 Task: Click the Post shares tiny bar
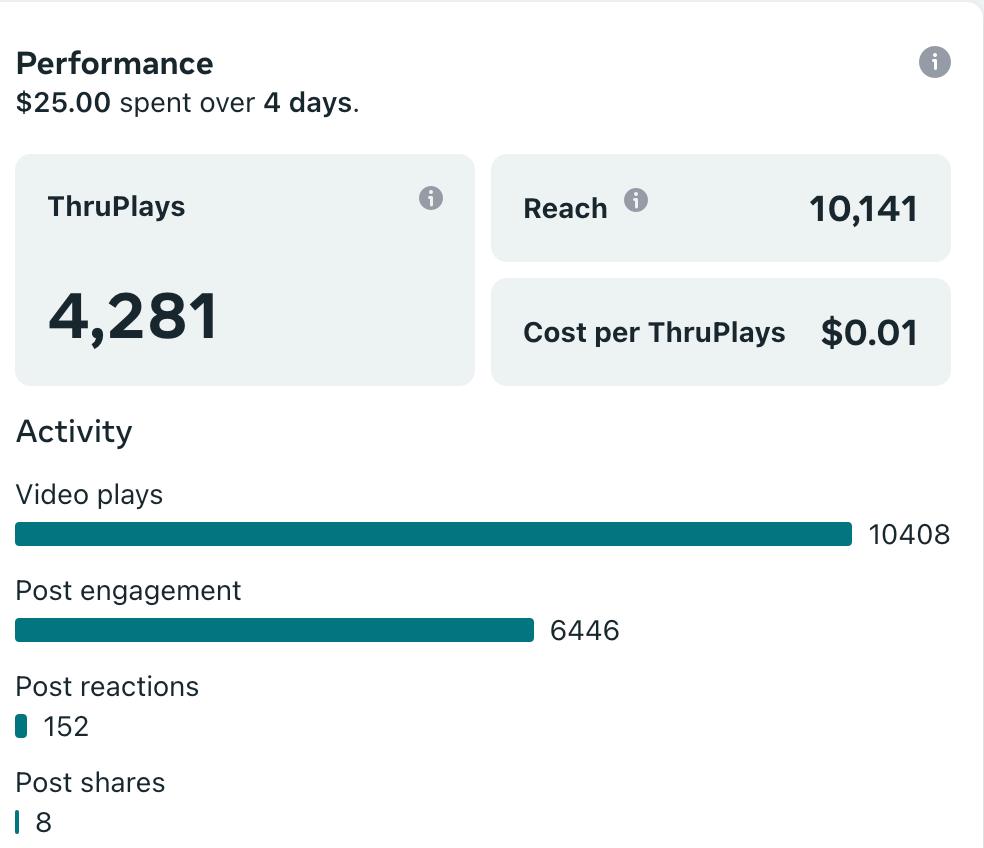17,822
